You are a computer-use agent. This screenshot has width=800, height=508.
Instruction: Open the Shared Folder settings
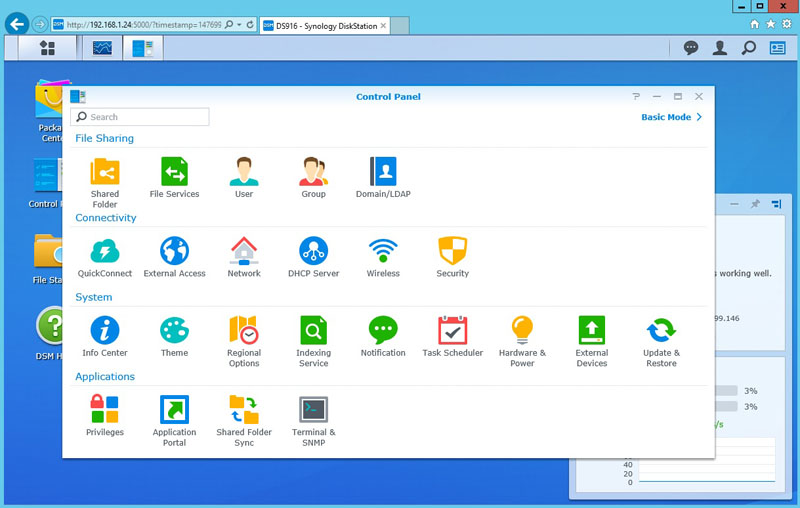tap(105, 183)
